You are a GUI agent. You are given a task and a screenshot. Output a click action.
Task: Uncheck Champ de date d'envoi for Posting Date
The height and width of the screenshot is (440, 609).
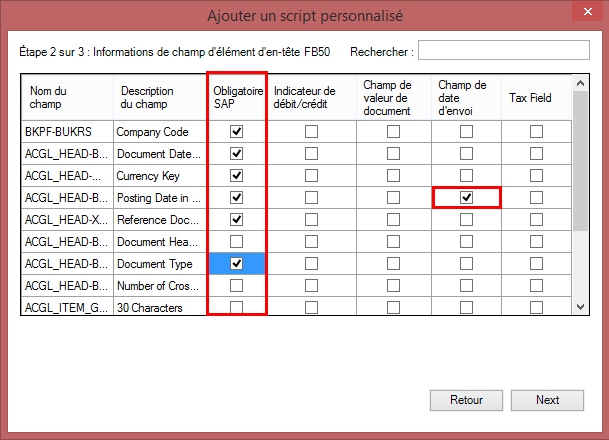(466, 198)
